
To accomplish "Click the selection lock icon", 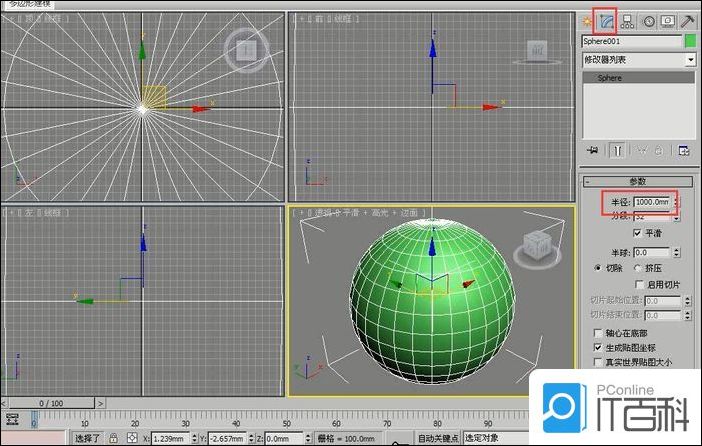I will tap(113, 438).
